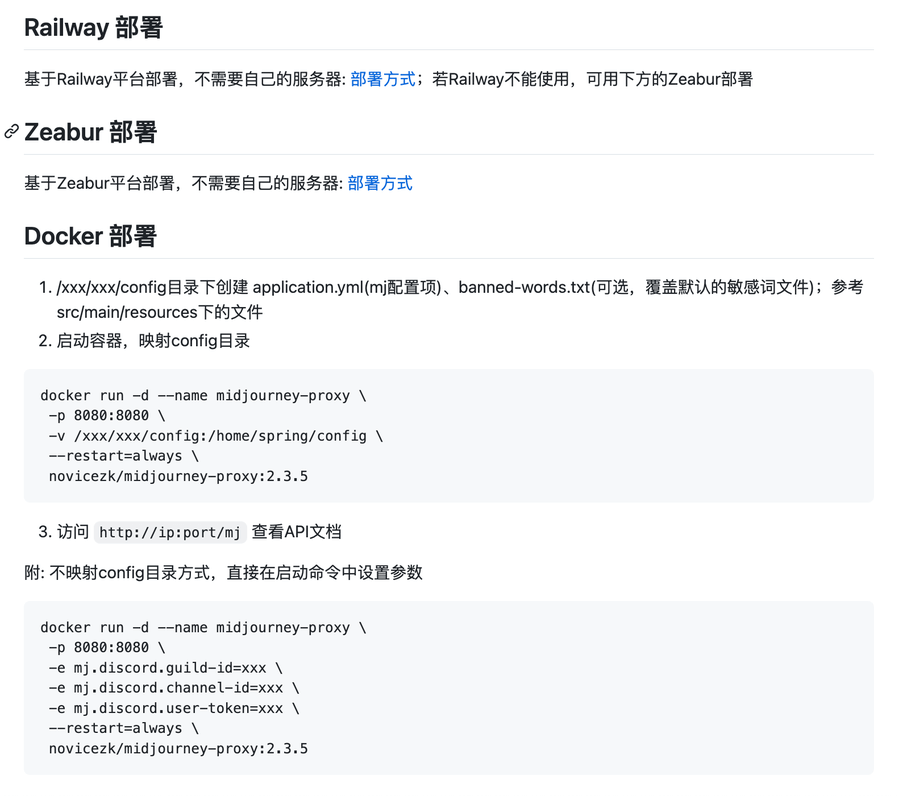
Task: Click 'novicezk/midjourney-proxy:2.3.5' in second code block
Action: 178,748
